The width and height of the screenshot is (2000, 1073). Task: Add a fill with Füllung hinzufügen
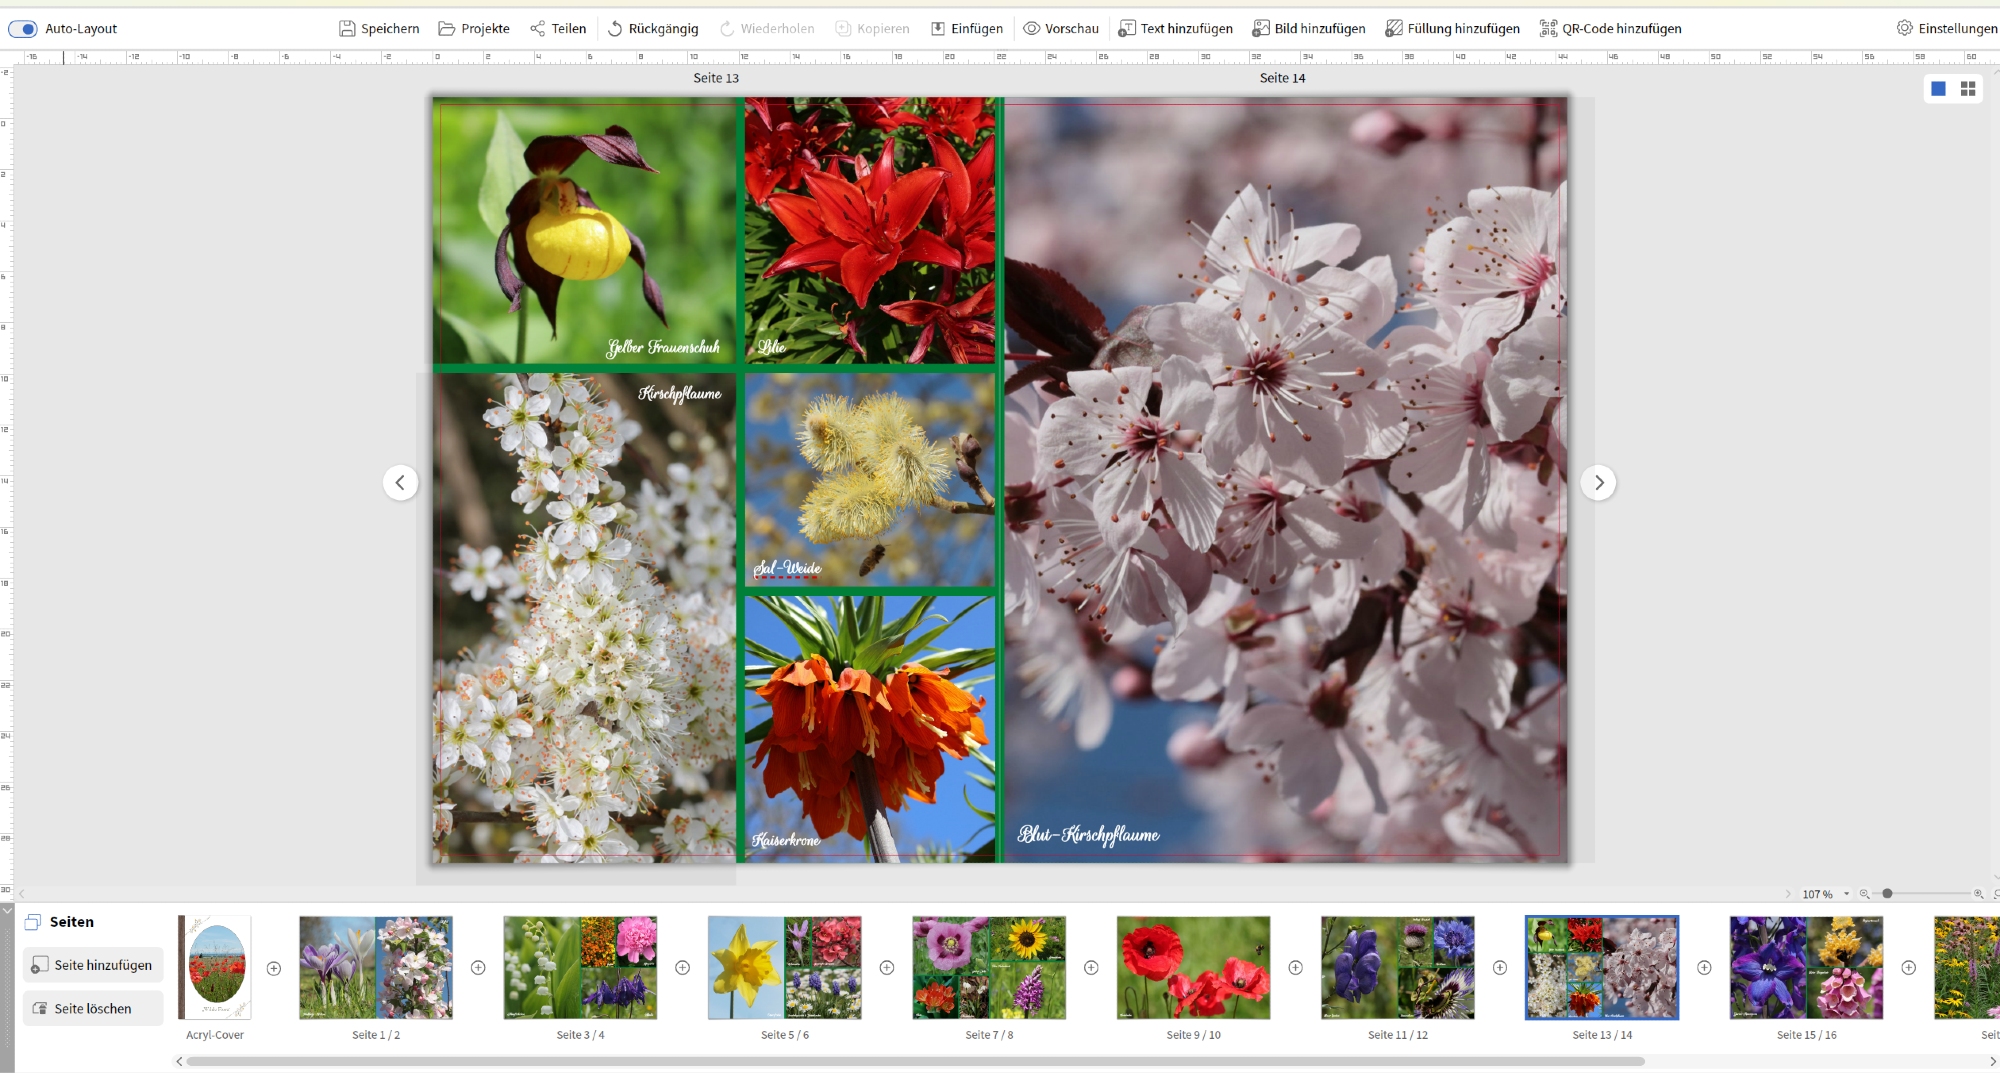coord(1452,29)
